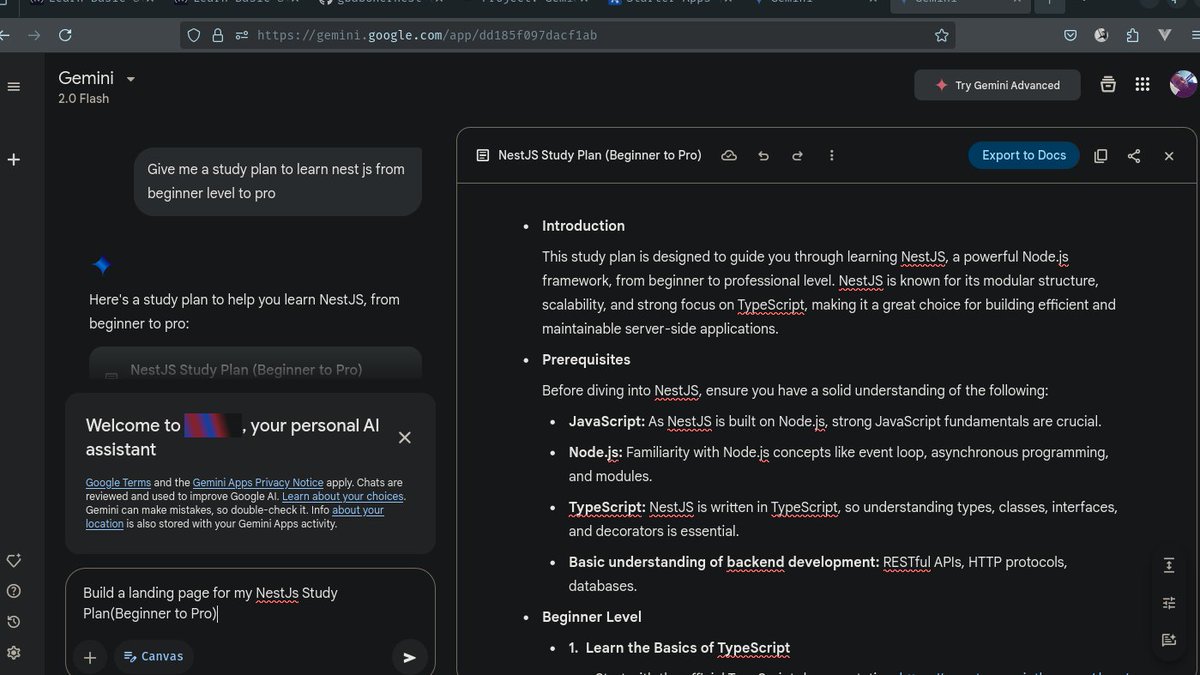Screen dimensions: 1200x675
Task: Open the Google account avatar
Action: point(1183,84)
